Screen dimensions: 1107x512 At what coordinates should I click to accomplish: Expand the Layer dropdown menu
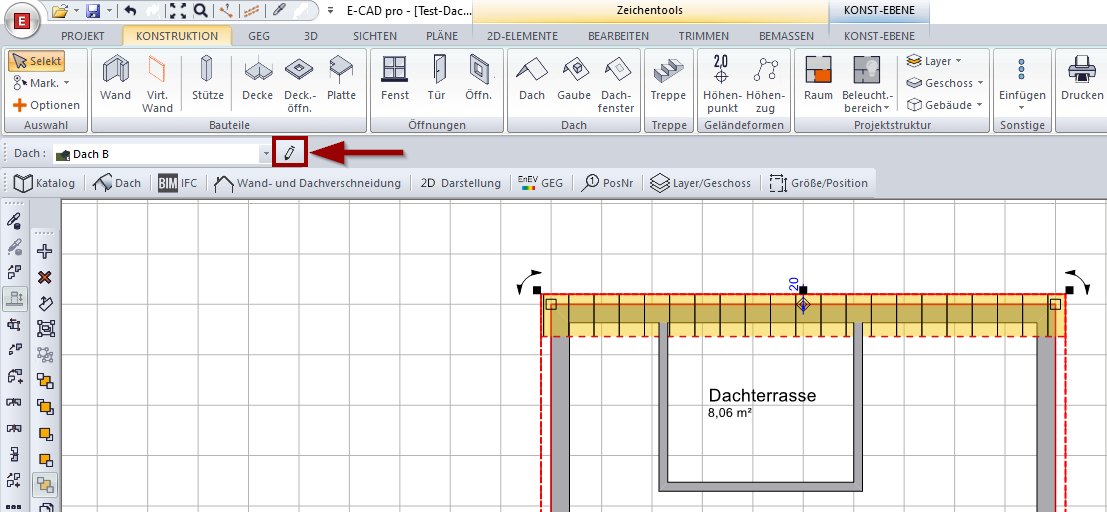coord(934,61)
